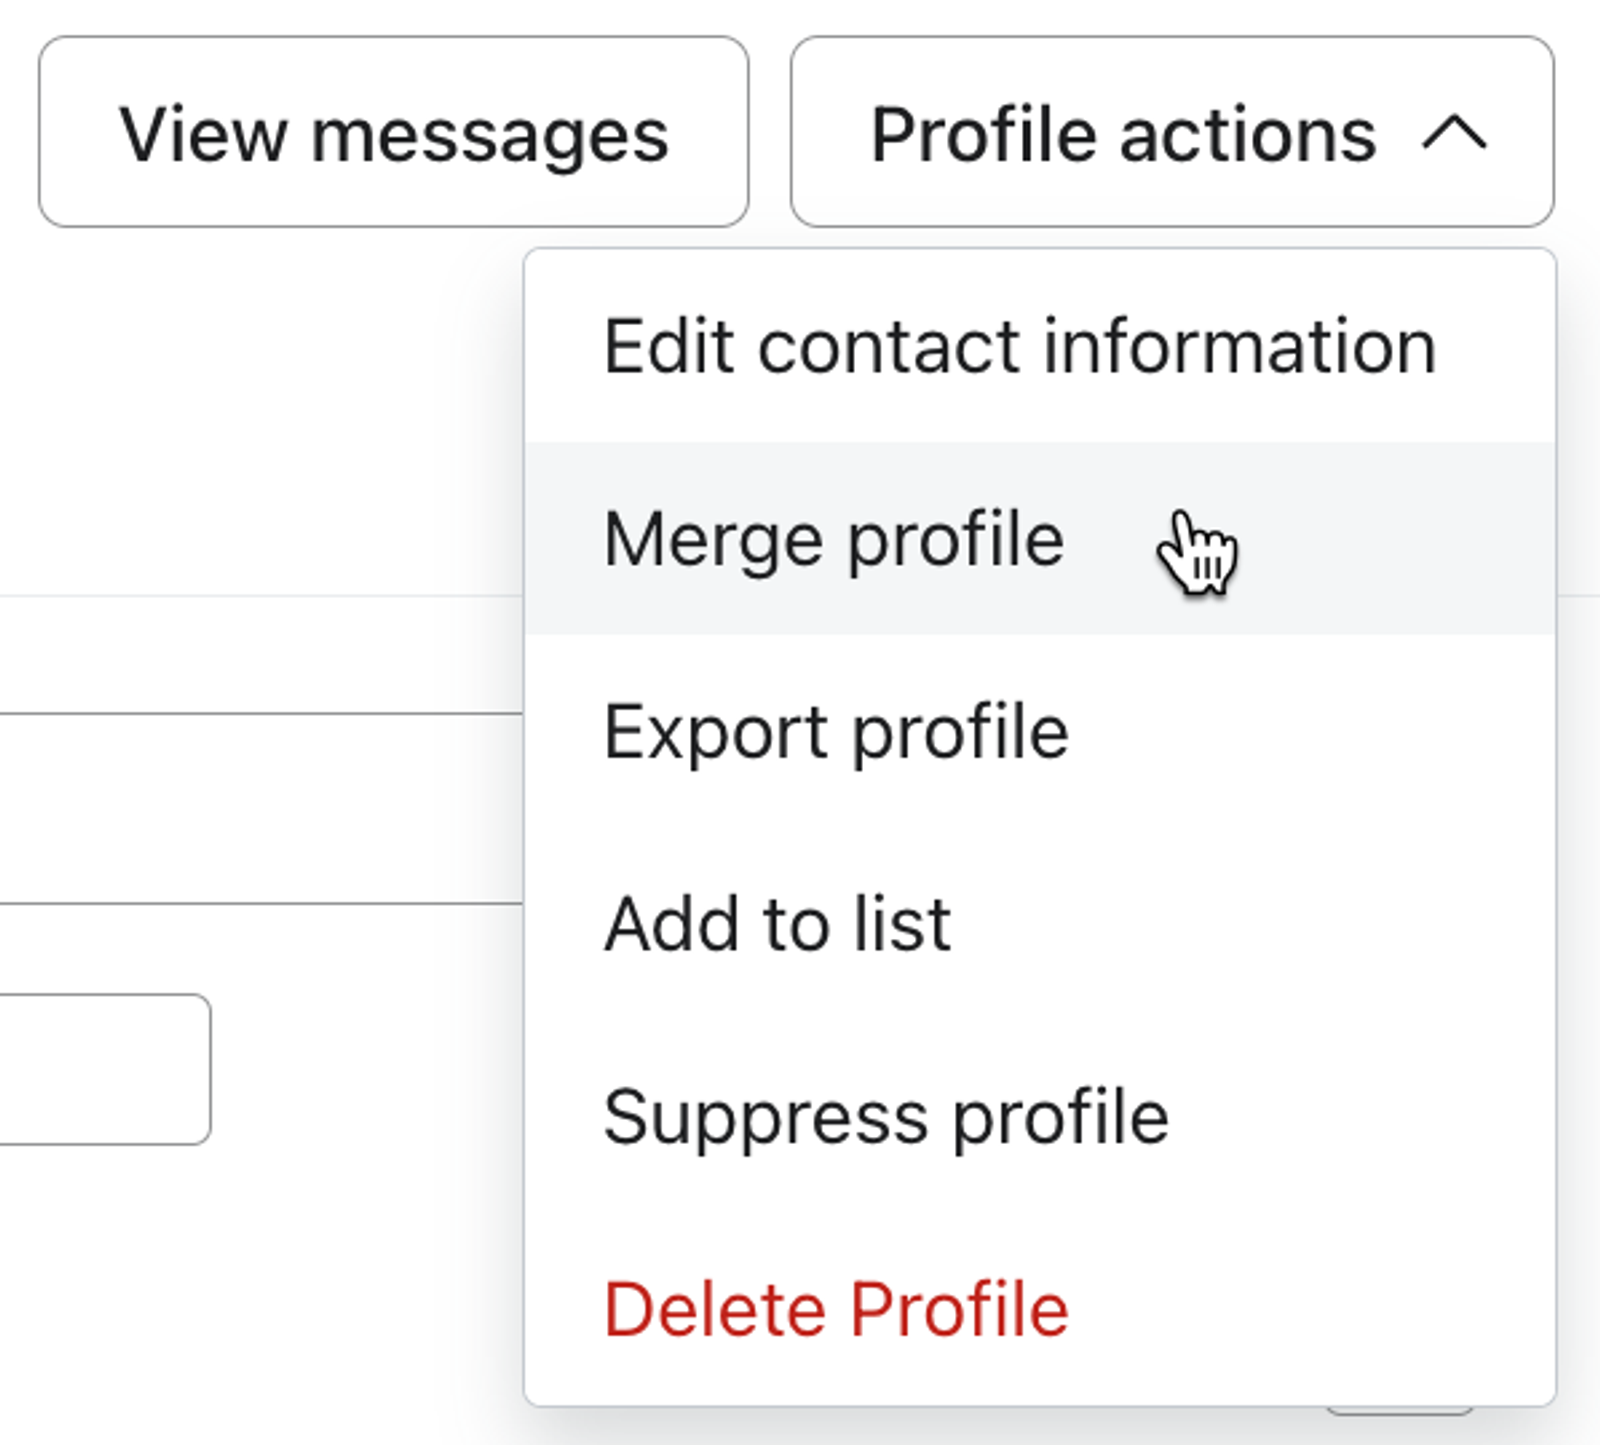Toggle the Profile actions menu button
1600x1445 pixels.
pos(1172,131)
